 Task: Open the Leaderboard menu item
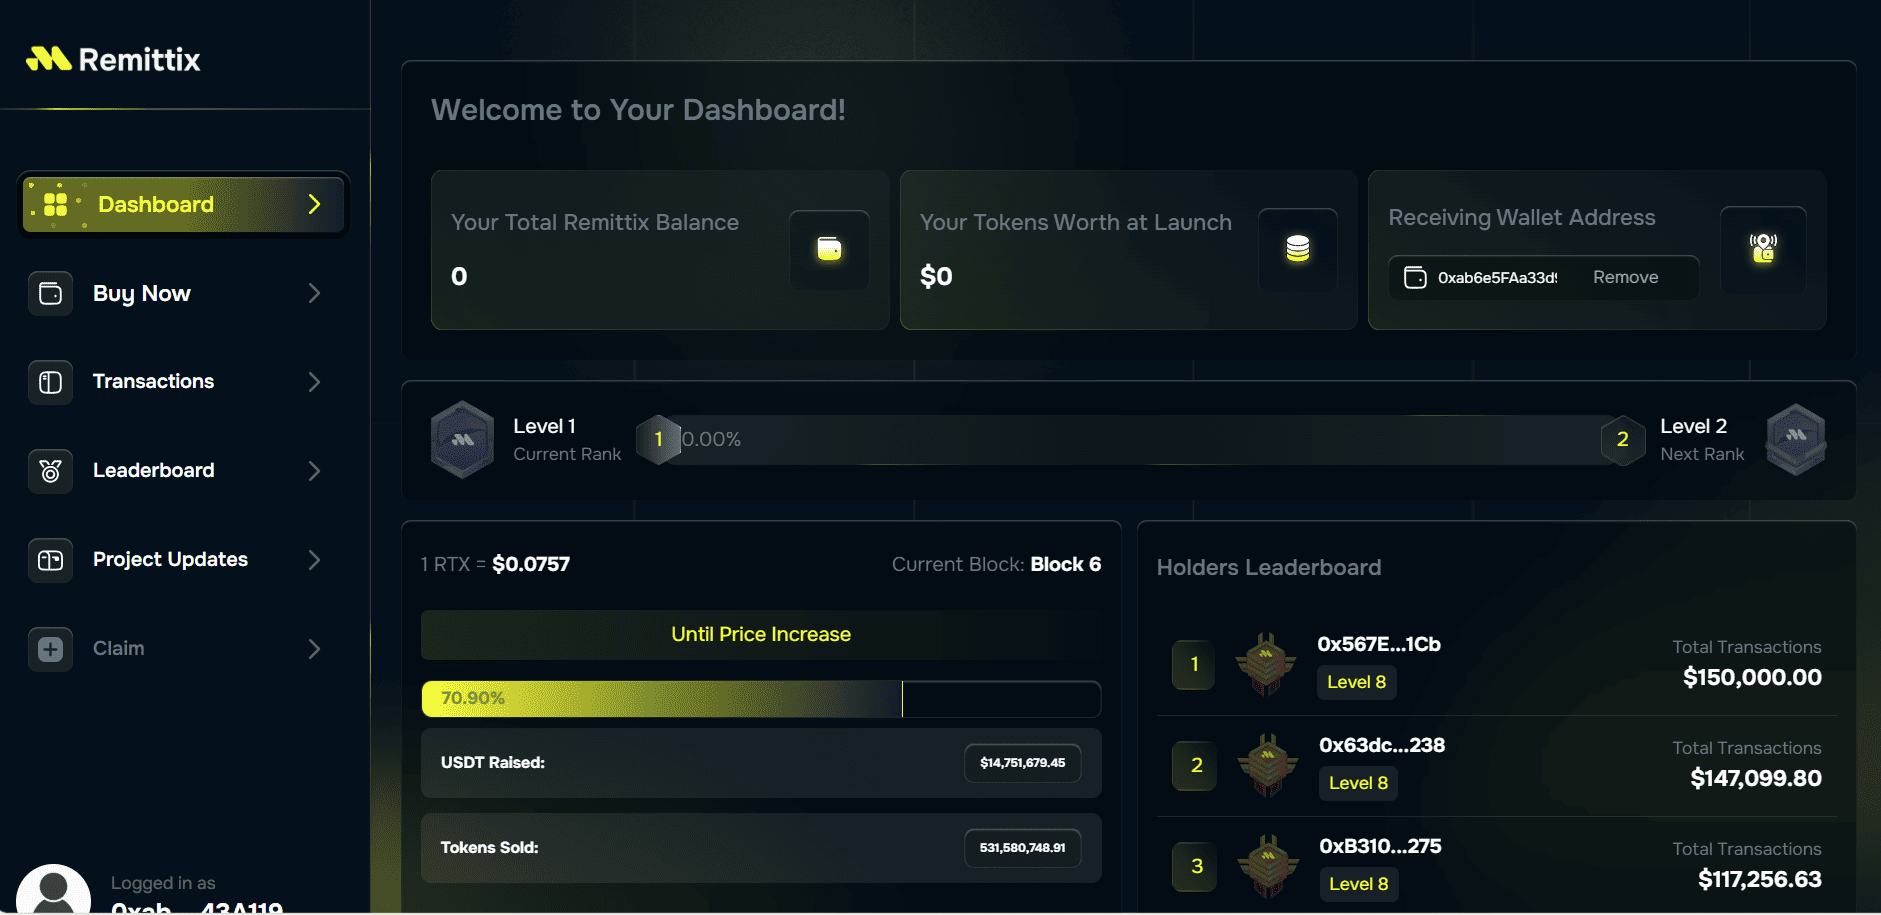pos(153,470)
